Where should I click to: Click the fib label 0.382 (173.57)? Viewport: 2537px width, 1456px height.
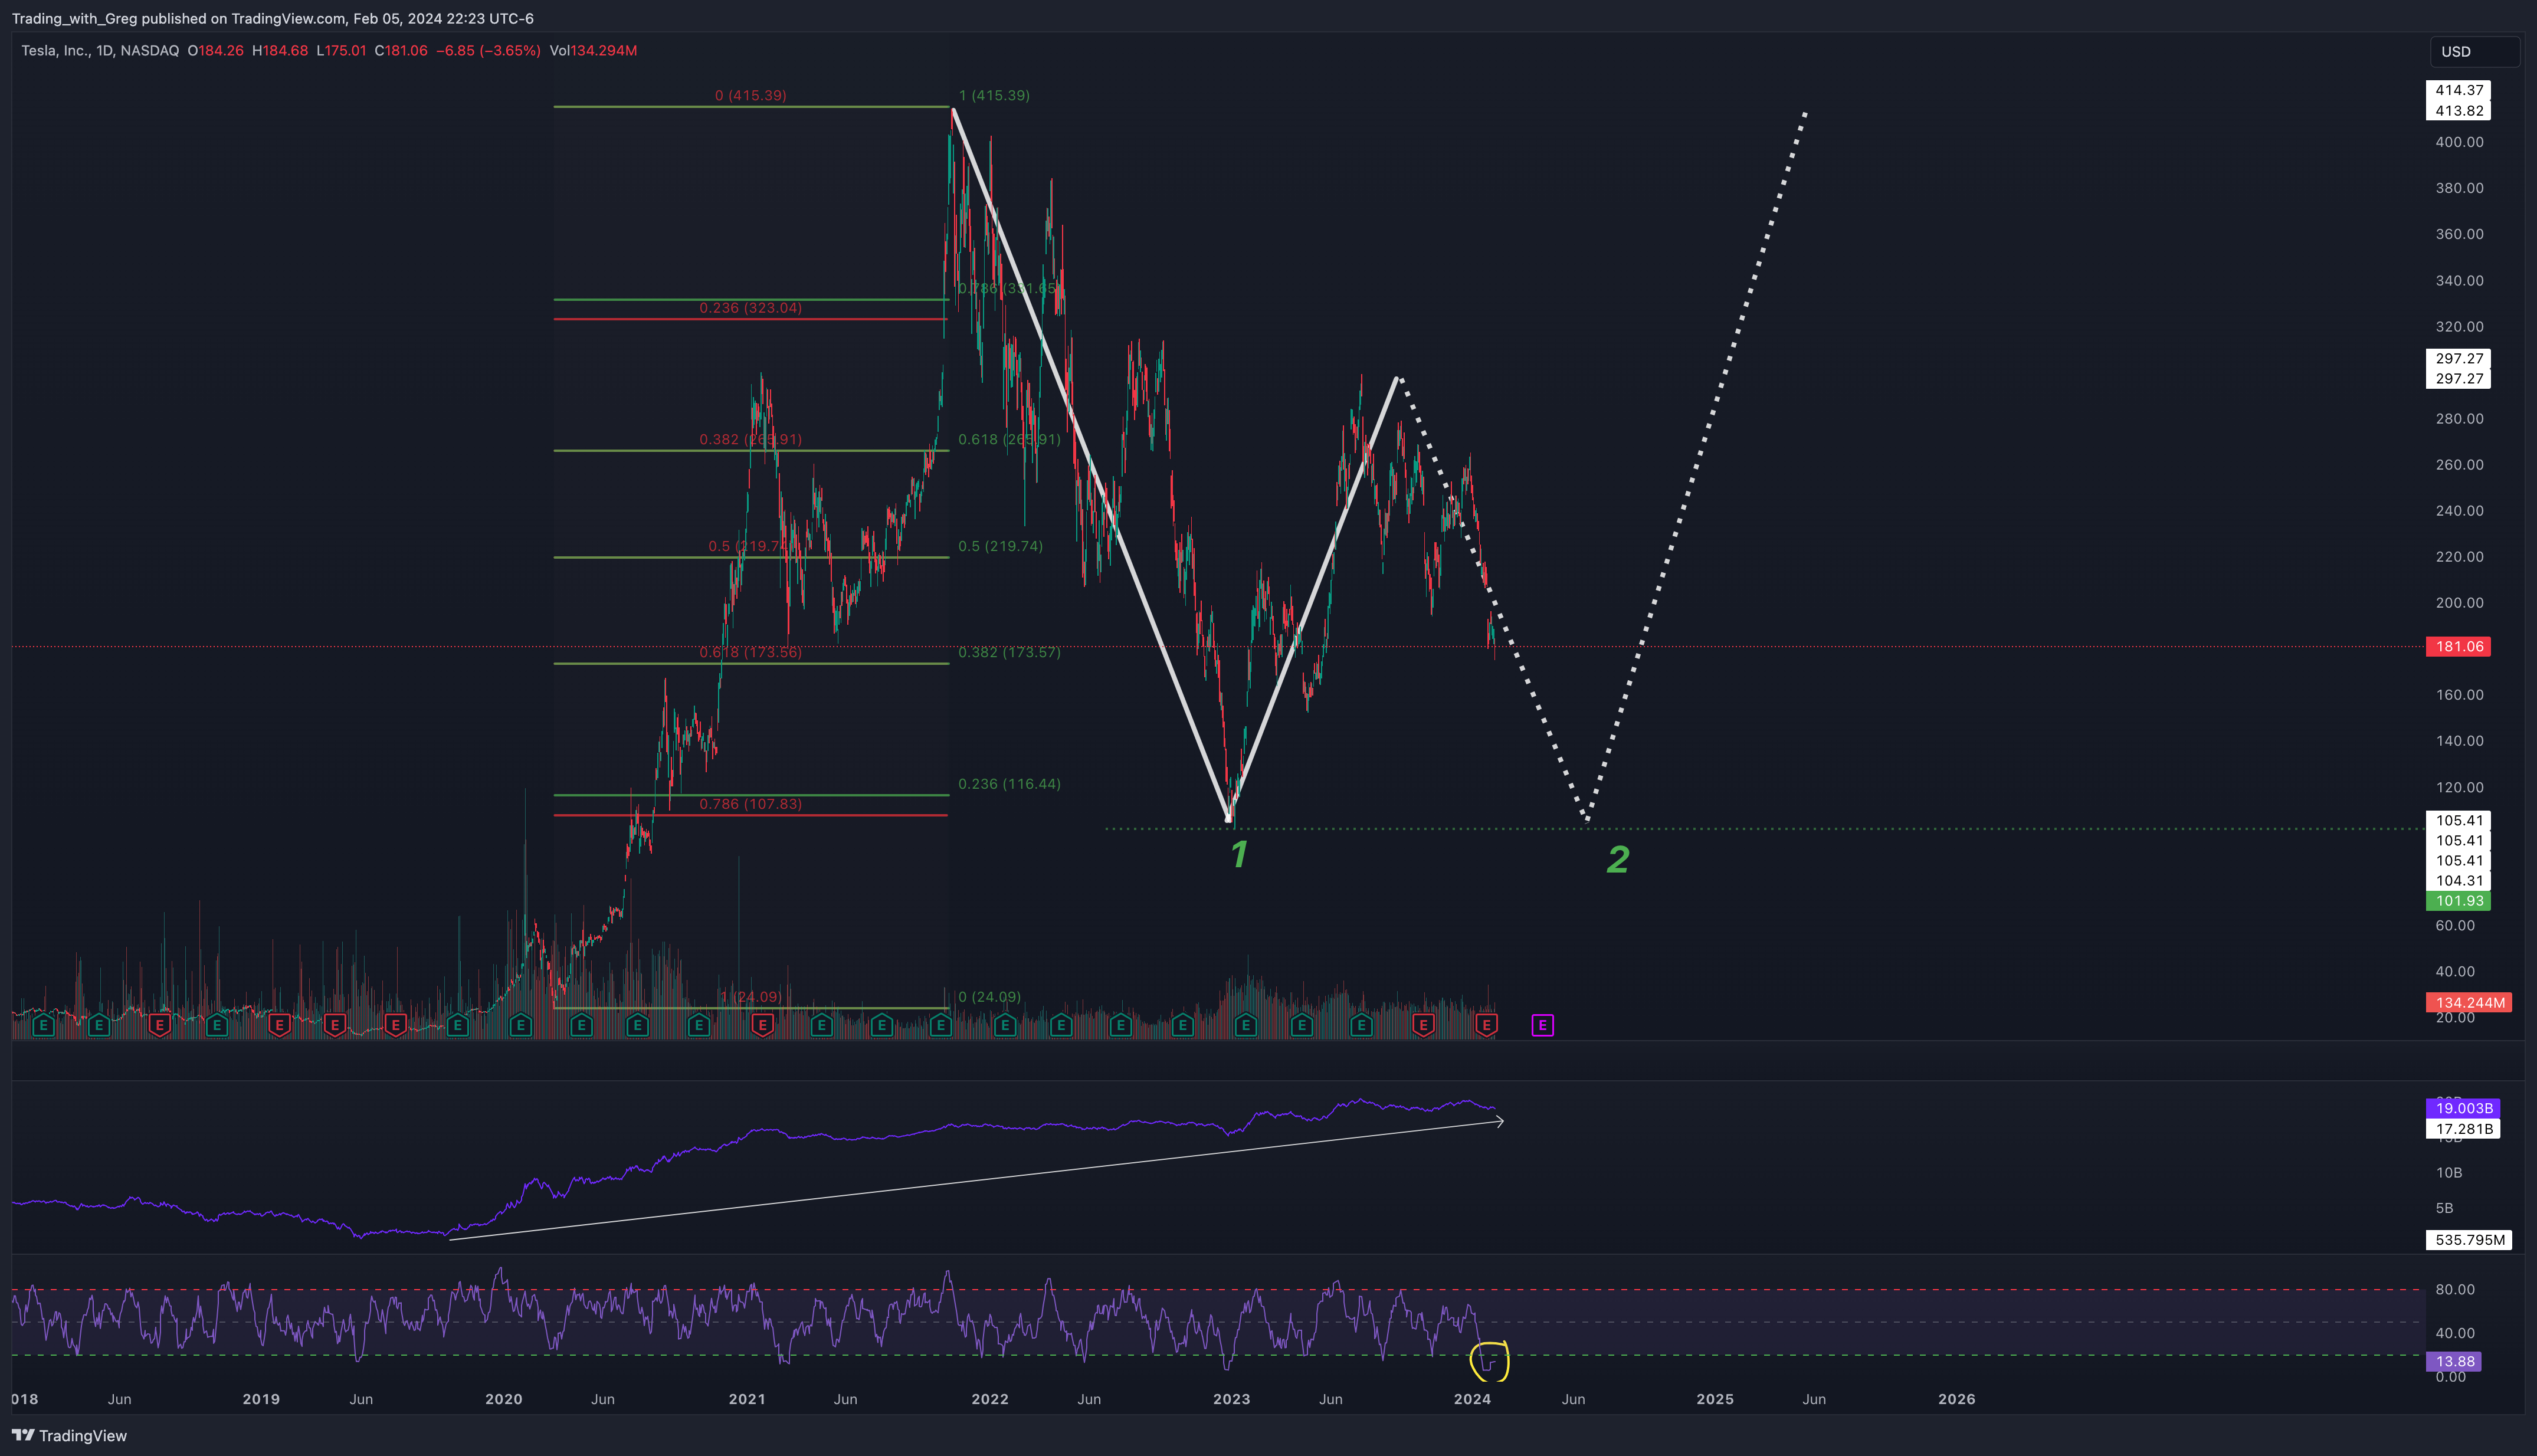click(1009, 652)
